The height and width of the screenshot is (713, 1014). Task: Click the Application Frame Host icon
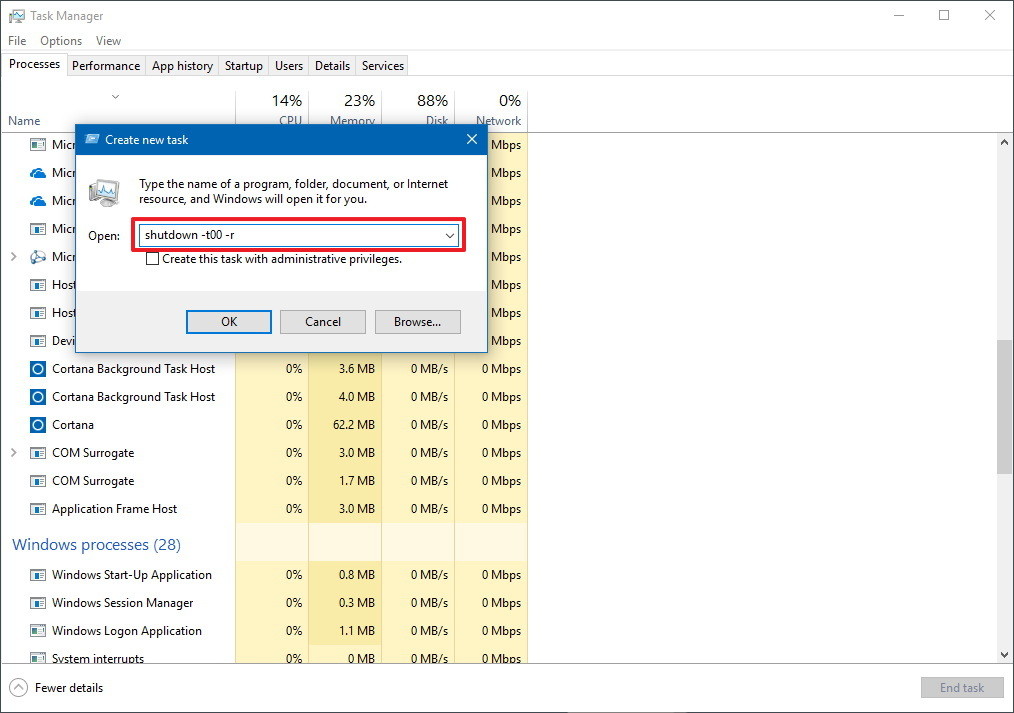coord(38,509)
